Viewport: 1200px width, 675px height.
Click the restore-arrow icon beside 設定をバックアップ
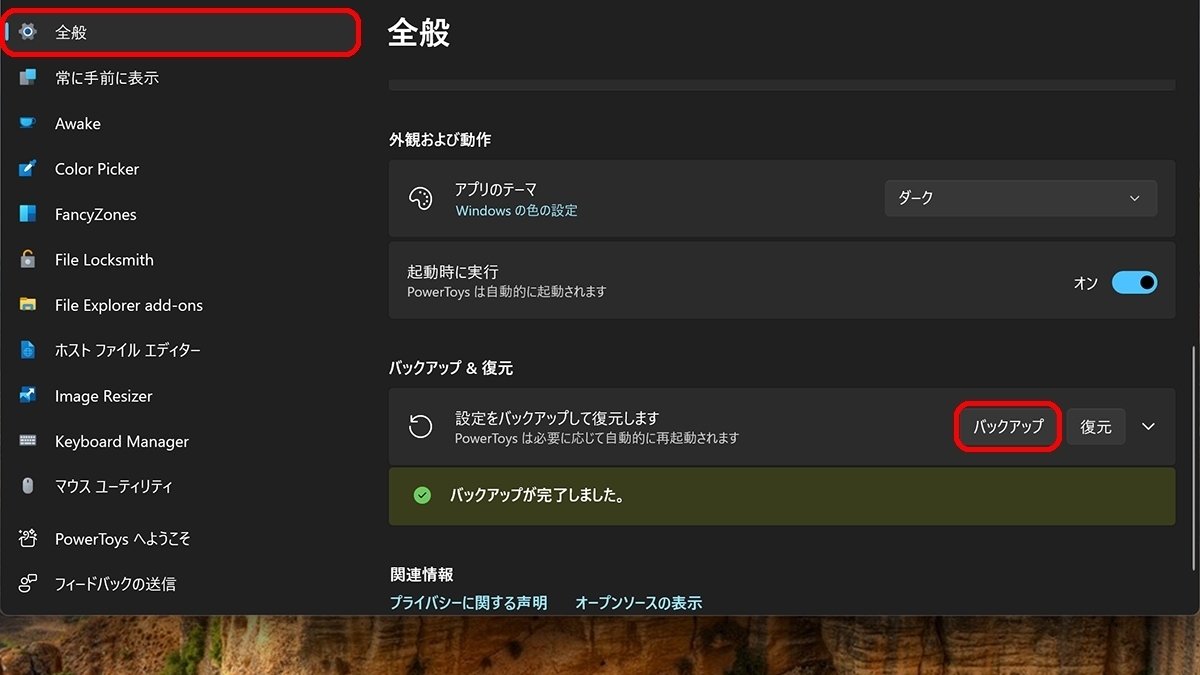(421, 427)
